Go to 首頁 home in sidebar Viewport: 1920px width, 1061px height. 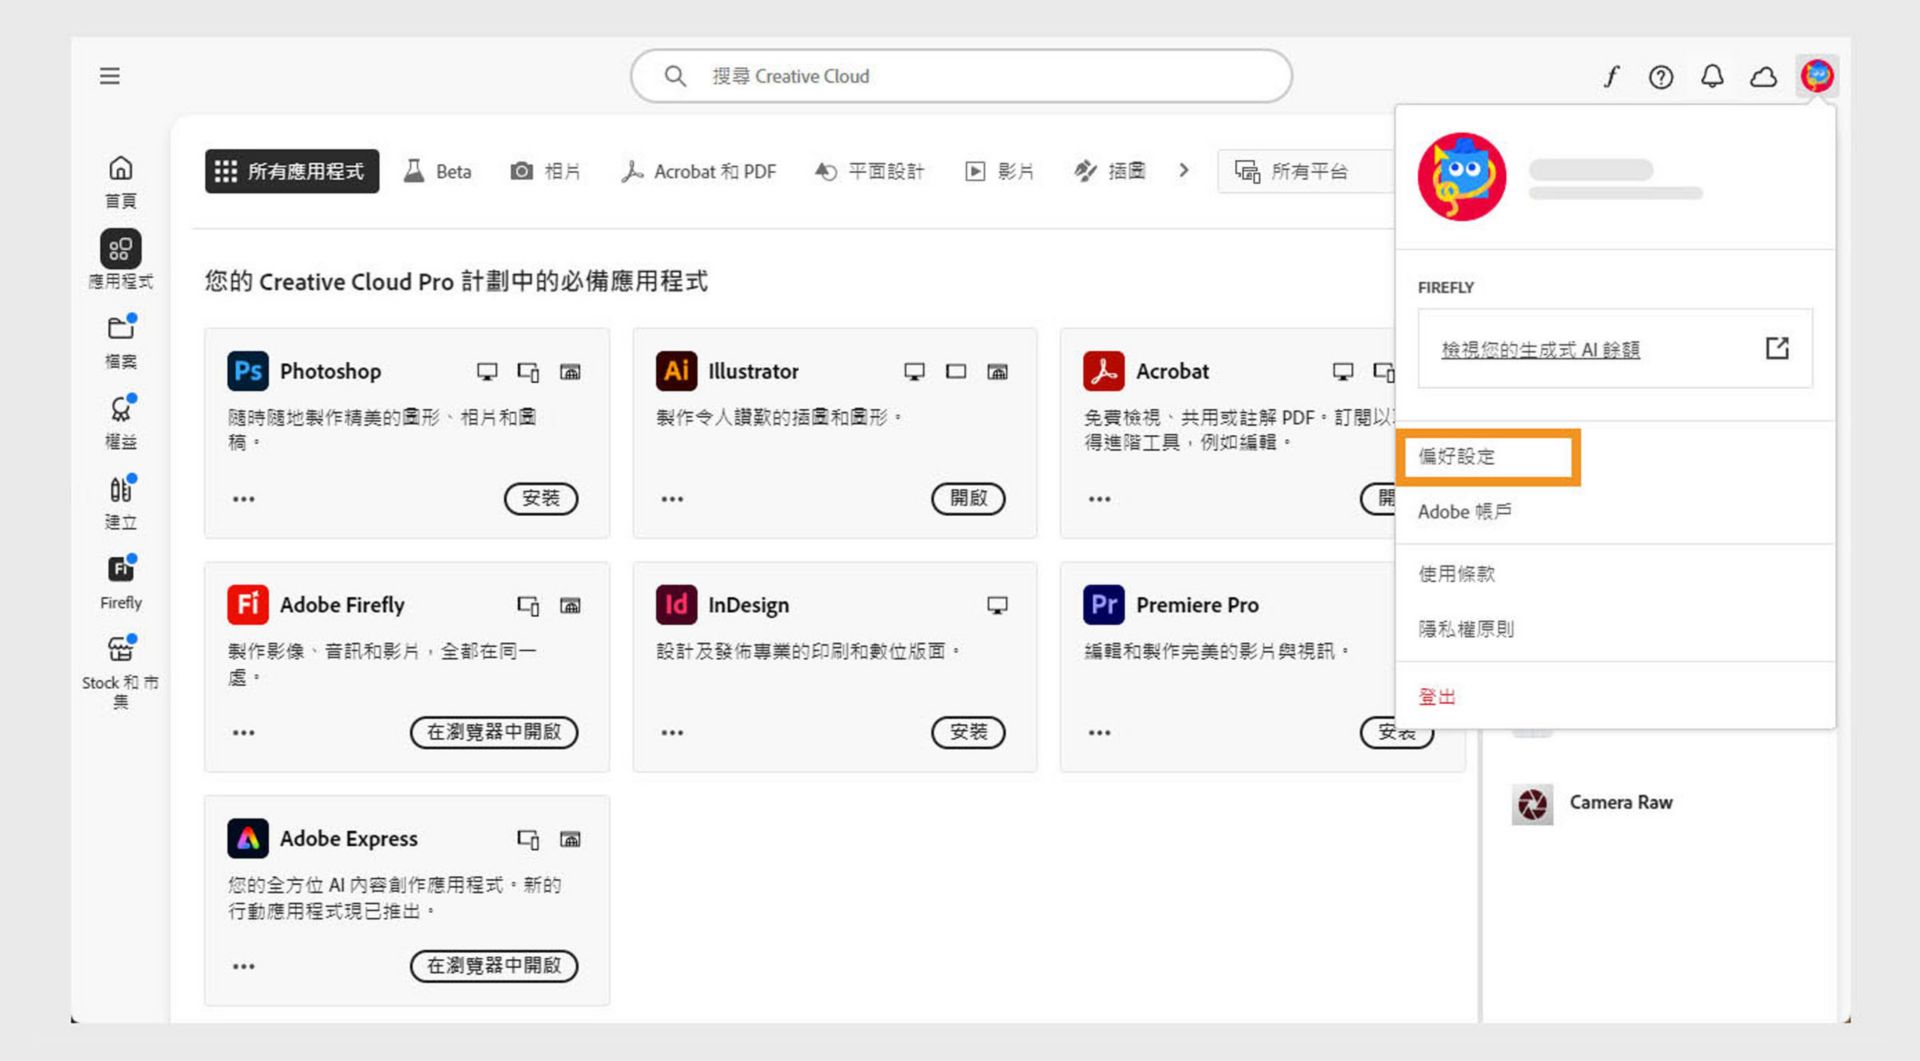121,181
